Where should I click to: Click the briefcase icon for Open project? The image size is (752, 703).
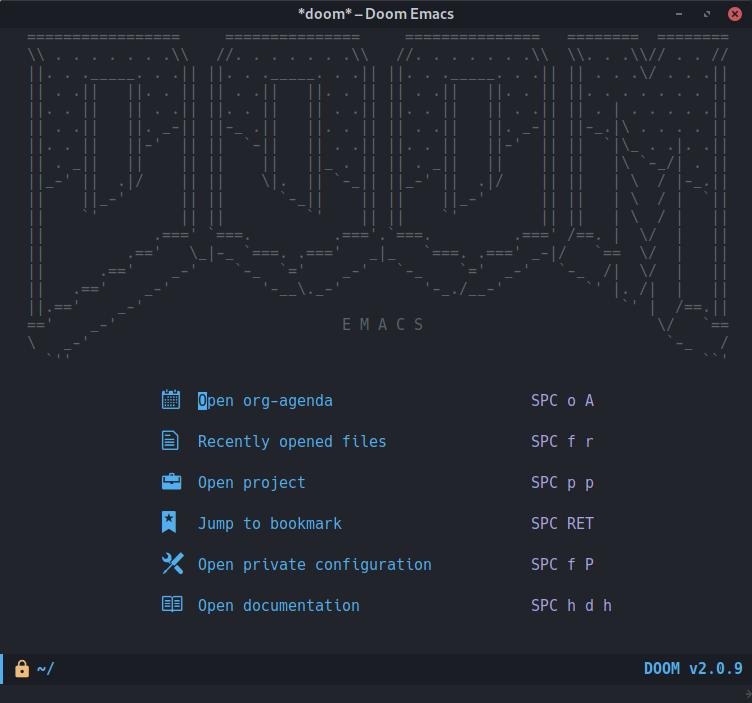click(171, 481)
